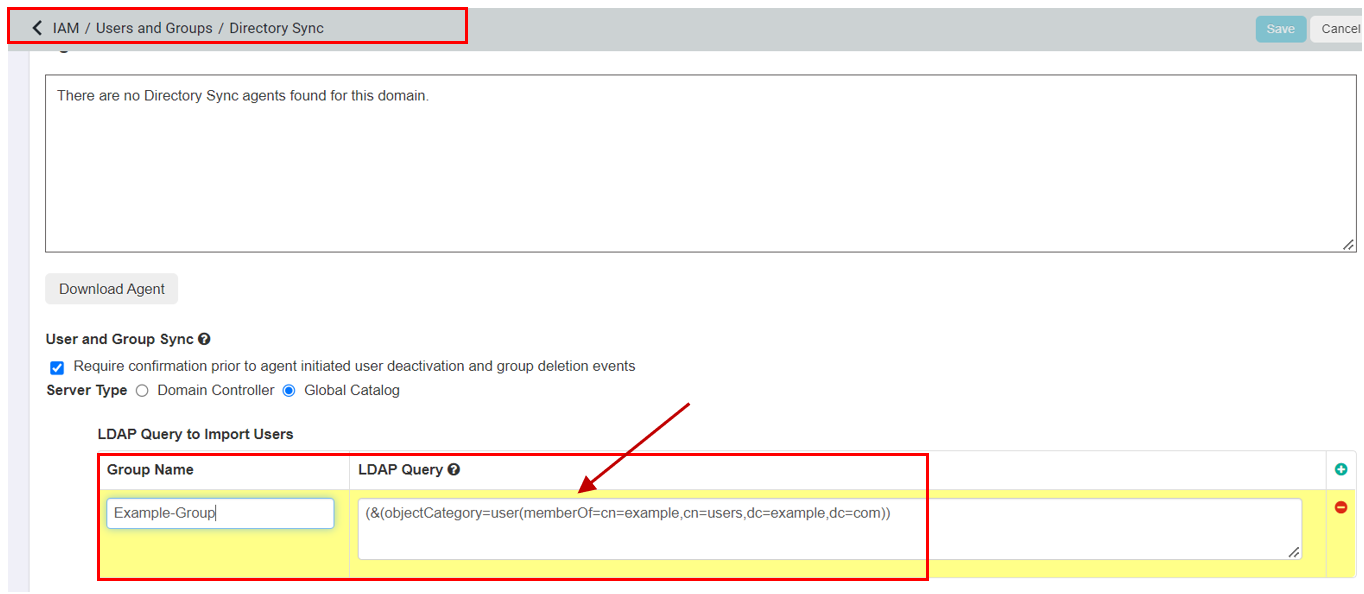Click the Group Name column header
The height and width of the screenshot is (594, 1364).
(150, 470)
